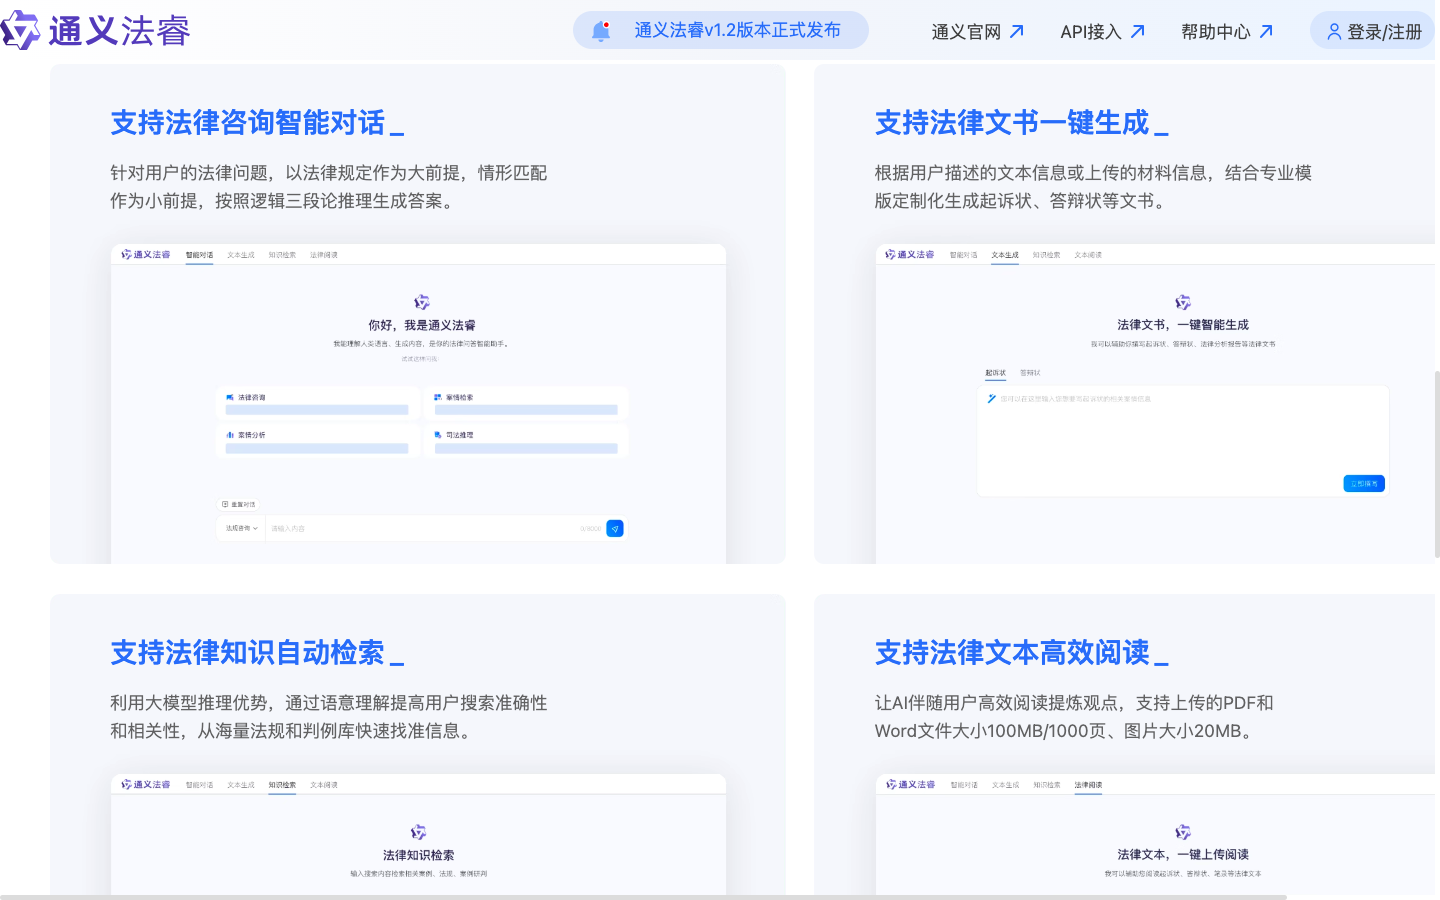
Task: Select 文本生成 tab in the reading preview
Action: click(x=1005, y=785)
